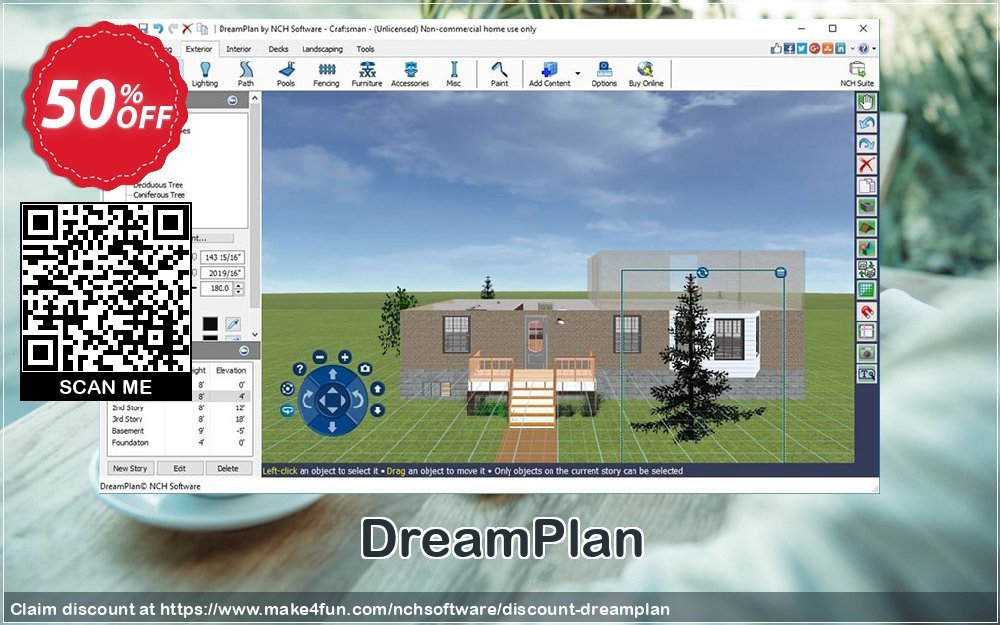Screen dimensions: 1000x625
Task: Toggle the green grid icon
Action: point(866,290)
